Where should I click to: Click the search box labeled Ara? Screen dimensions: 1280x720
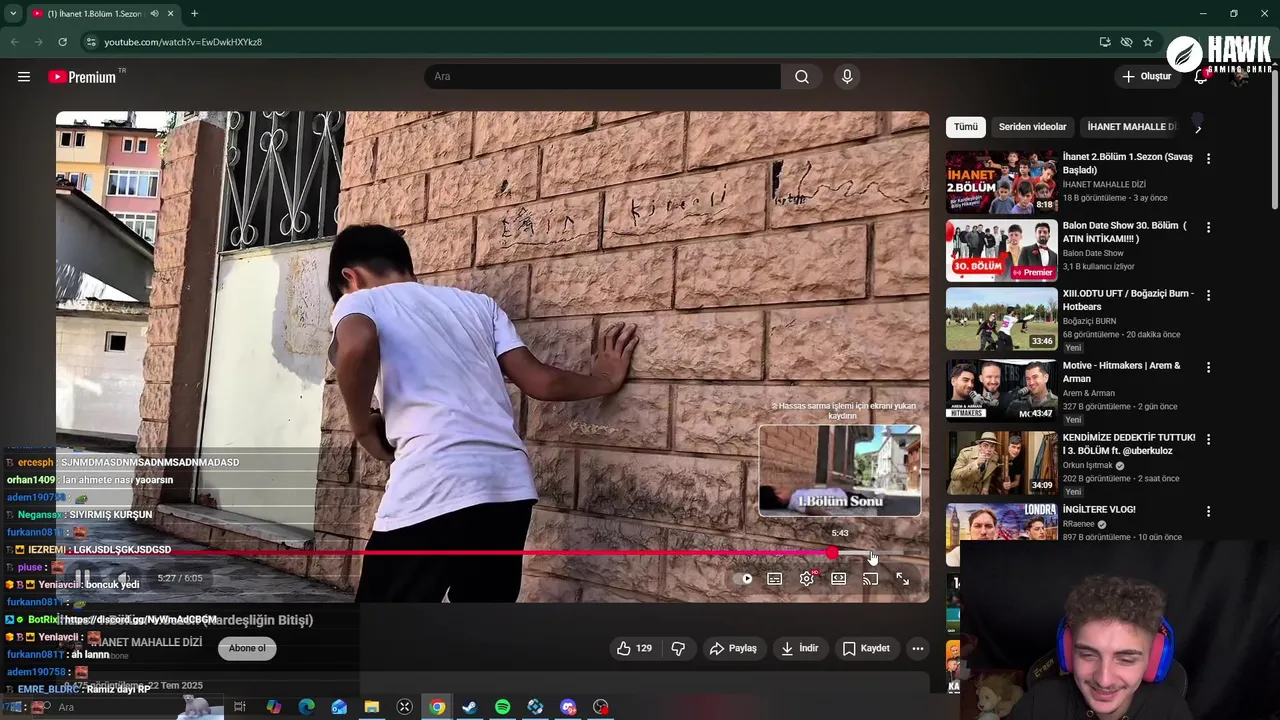point(603,77)
